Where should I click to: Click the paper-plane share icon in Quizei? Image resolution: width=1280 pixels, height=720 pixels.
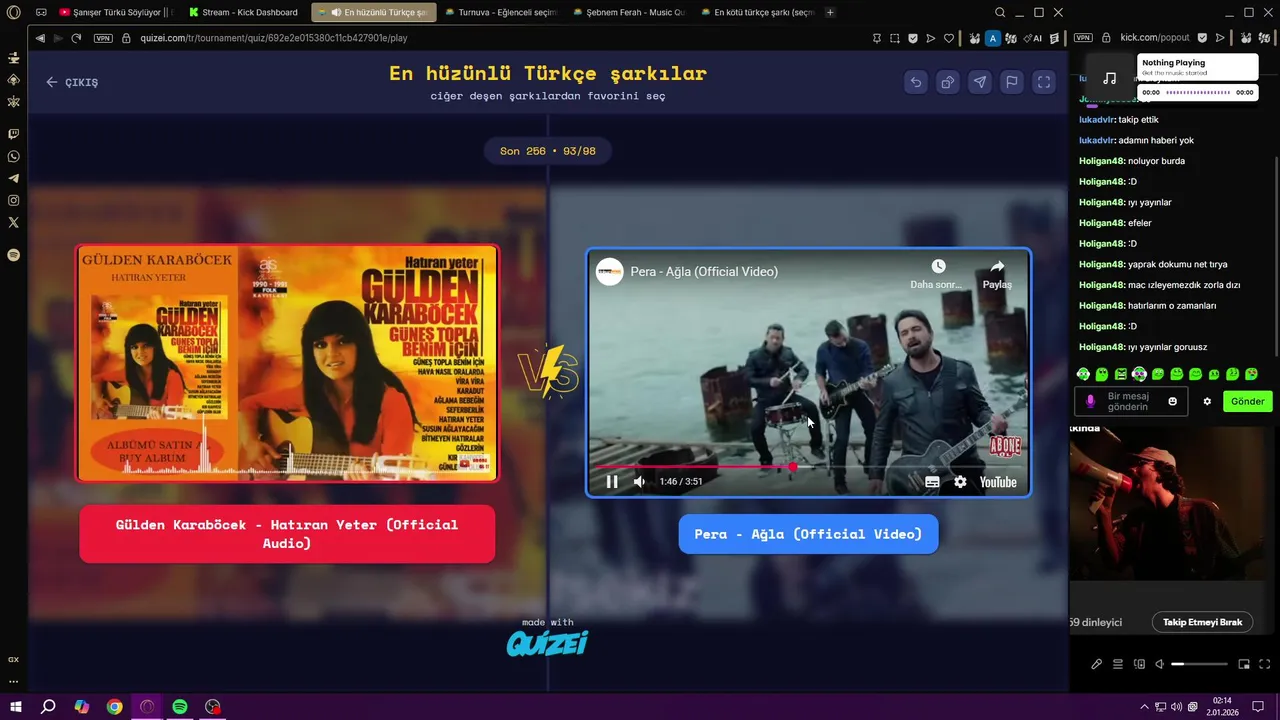pos(980,83)
